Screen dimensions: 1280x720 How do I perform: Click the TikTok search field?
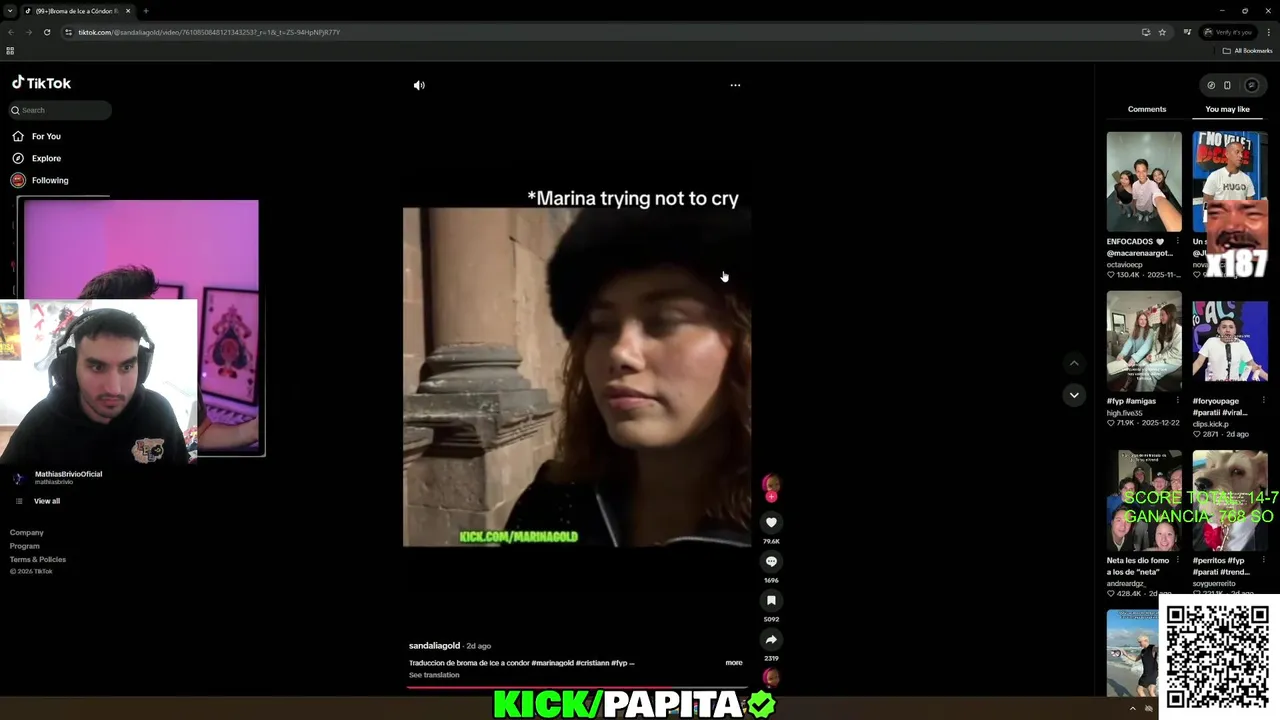tap(61, 110)
